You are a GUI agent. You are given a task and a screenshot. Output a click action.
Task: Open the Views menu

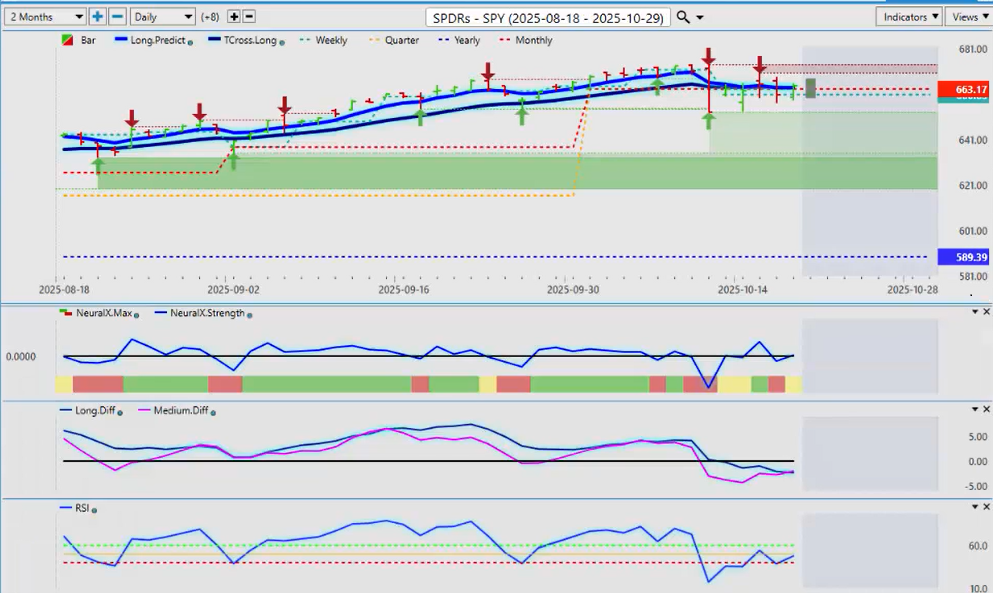968,17
